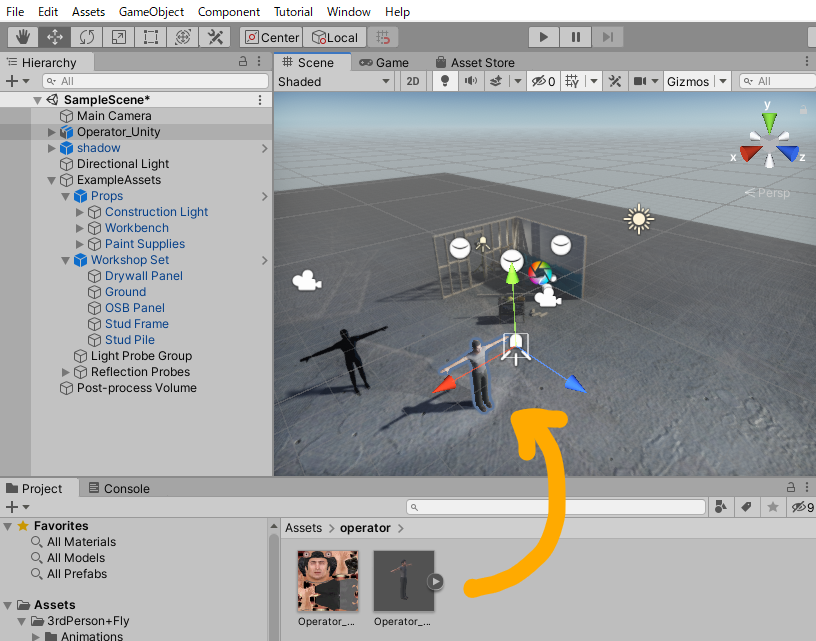Image resolution: width=816 pixels, height=641 pixels.
Task: Select the Operator face texture thumbnail
Action: 328,581
